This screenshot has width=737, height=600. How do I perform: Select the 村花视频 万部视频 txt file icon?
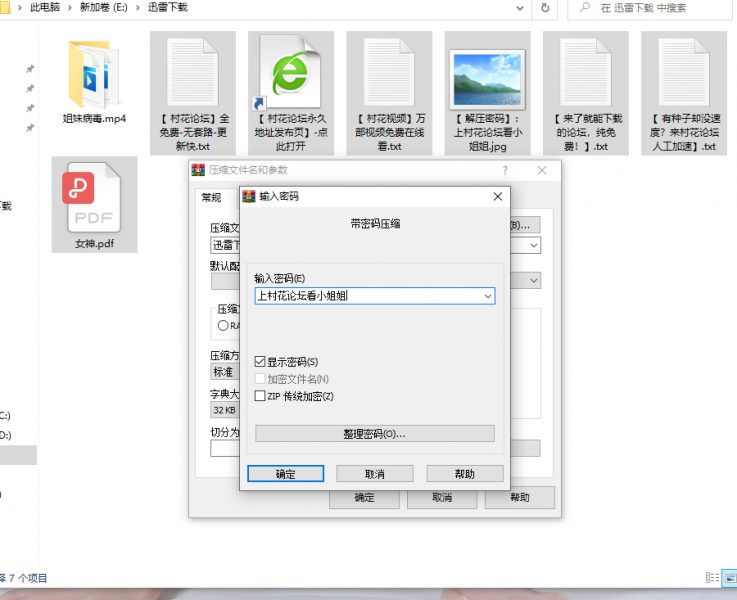389,71
